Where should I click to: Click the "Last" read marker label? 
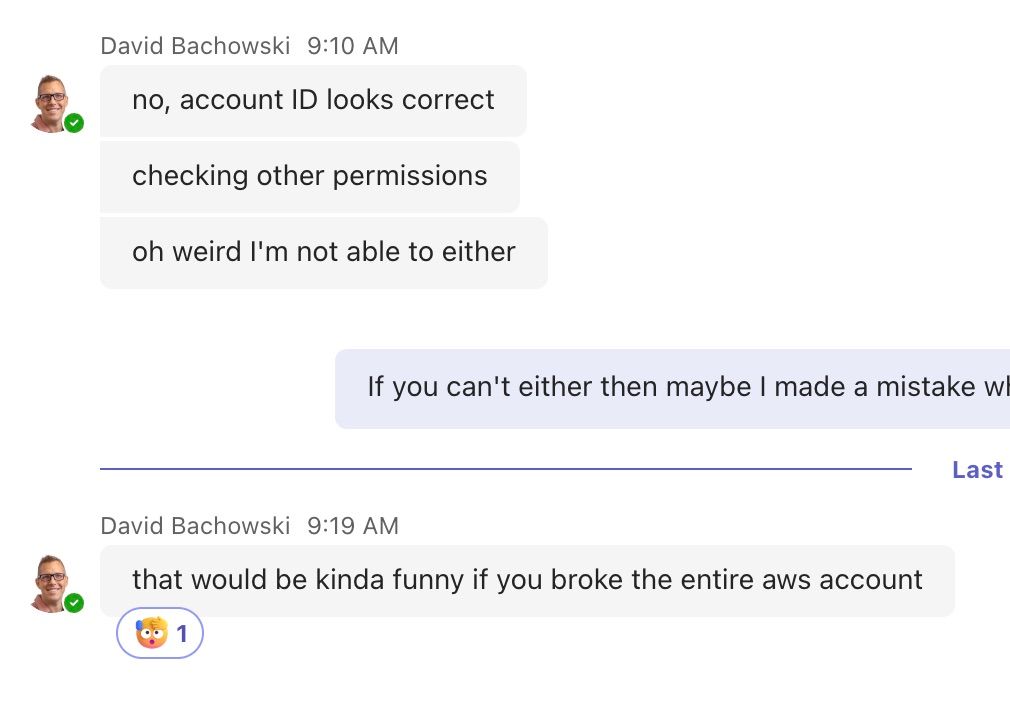(x=977, y=470)
